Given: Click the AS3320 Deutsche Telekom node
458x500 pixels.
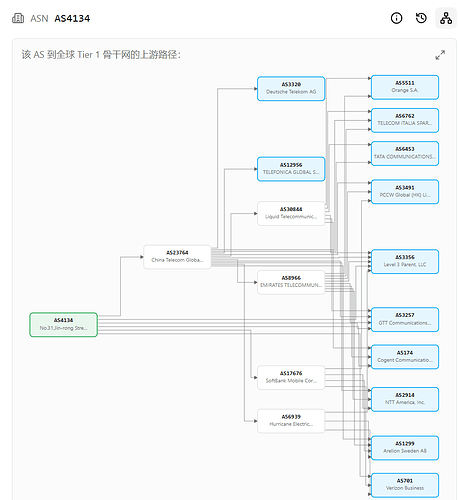Looking at the screenshot, I should [x=291, y=88].
